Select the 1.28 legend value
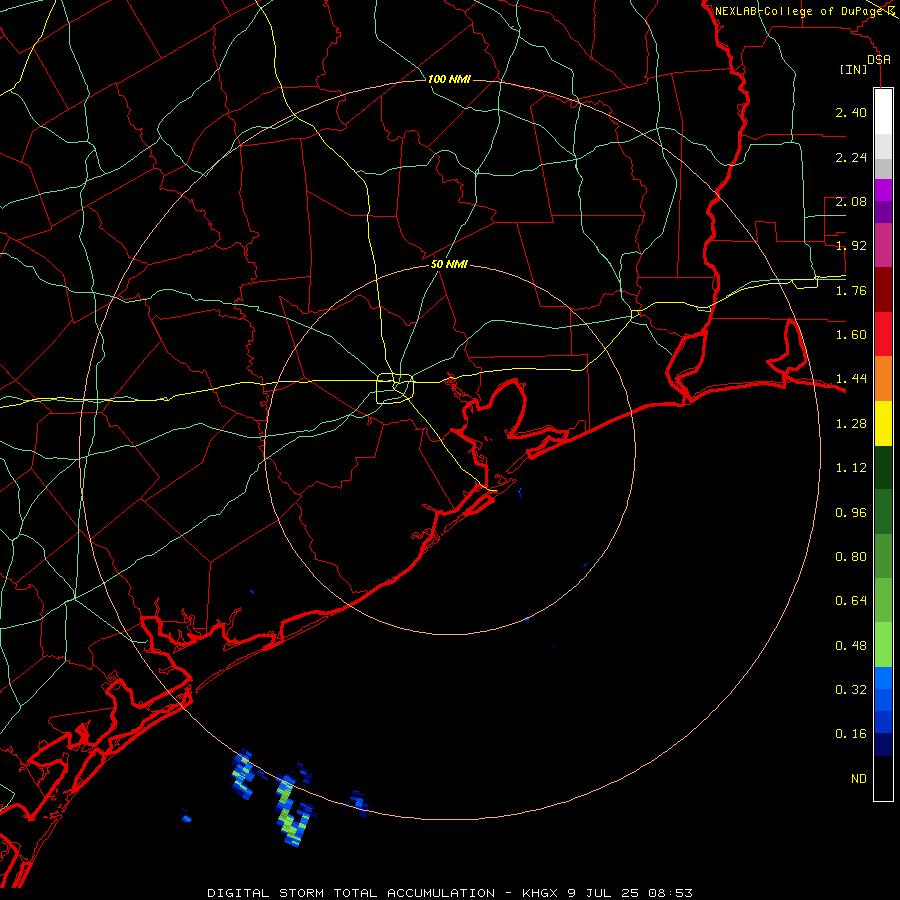 (x=851, y=424)
